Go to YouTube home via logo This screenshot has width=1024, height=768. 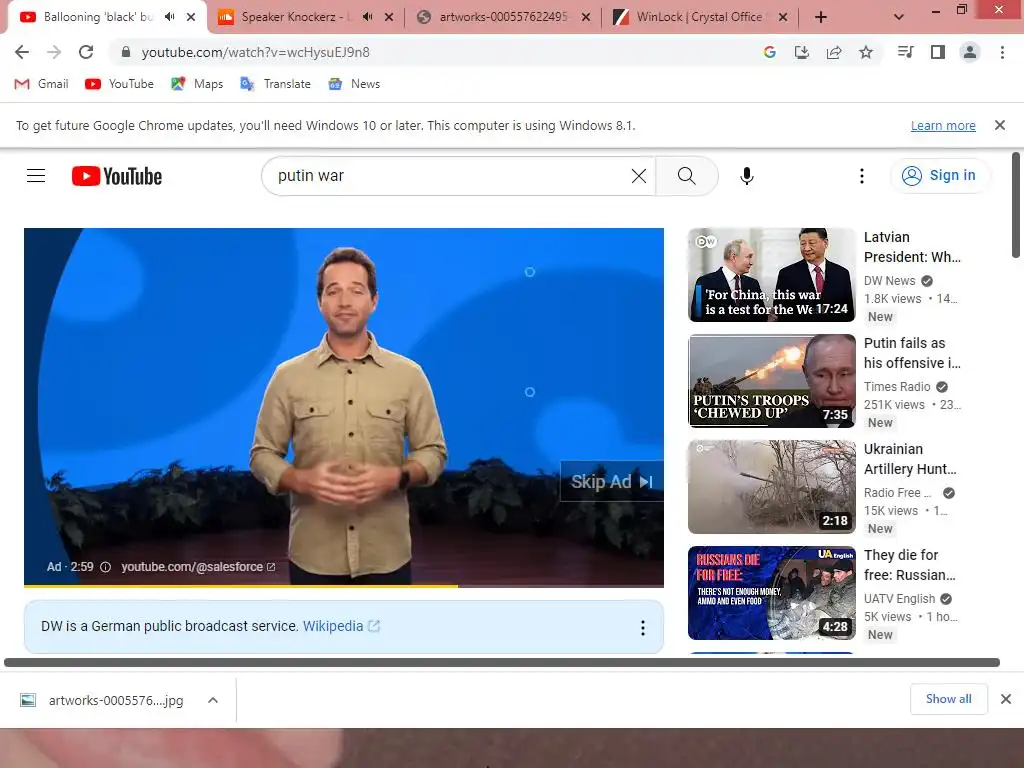117,176
